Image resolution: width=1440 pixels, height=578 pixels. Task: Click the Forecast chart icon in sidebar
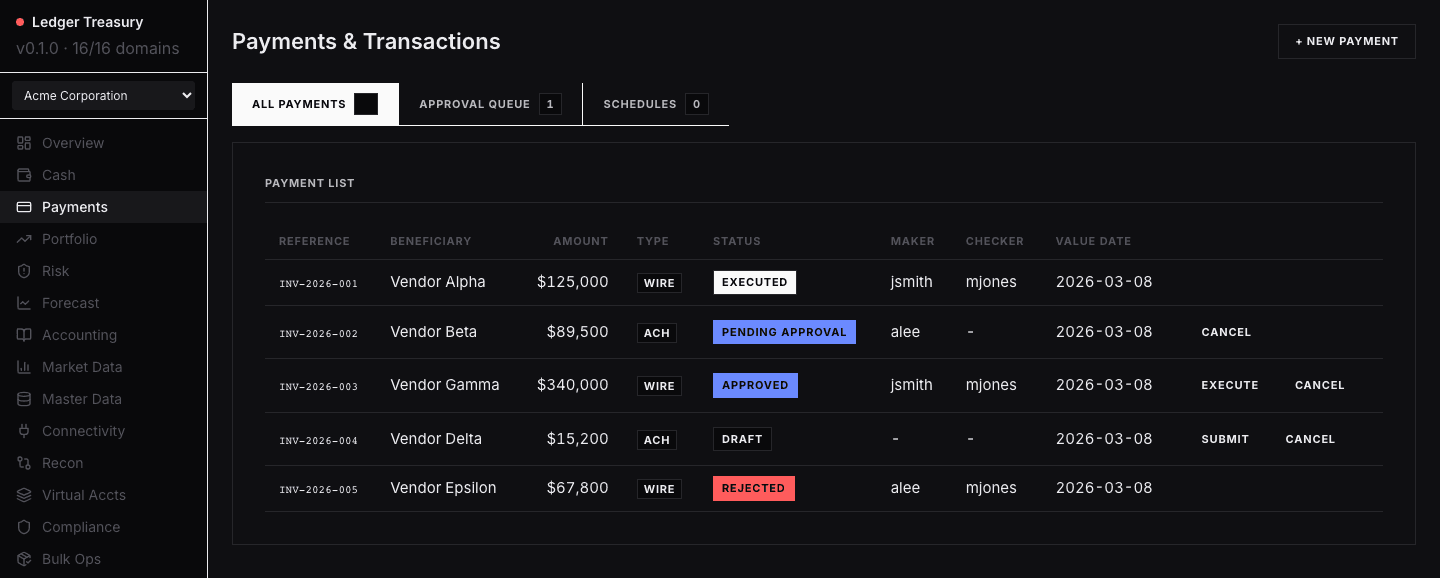point(24,303)
